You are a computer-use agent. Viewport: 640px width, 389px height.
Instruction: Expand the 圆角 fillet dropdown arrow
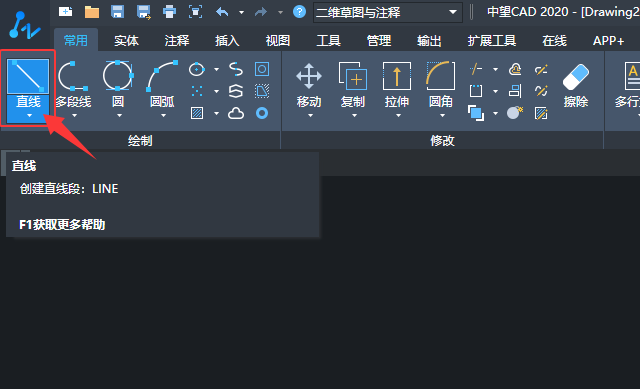442,116
